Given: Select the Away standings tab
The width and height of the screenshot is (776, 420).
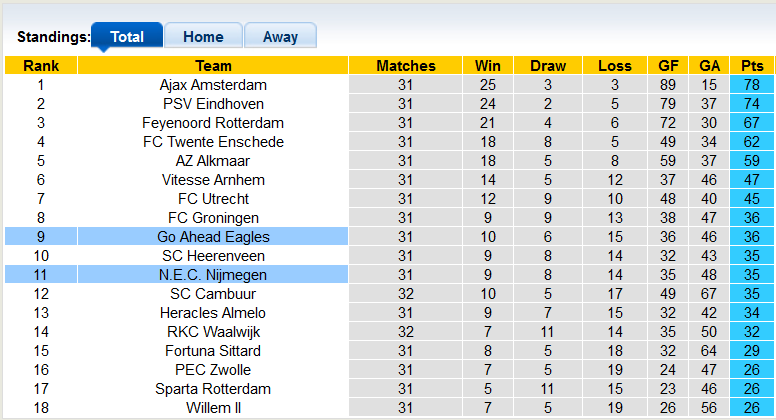Looking at the screenshot, I should click(280, 37).
